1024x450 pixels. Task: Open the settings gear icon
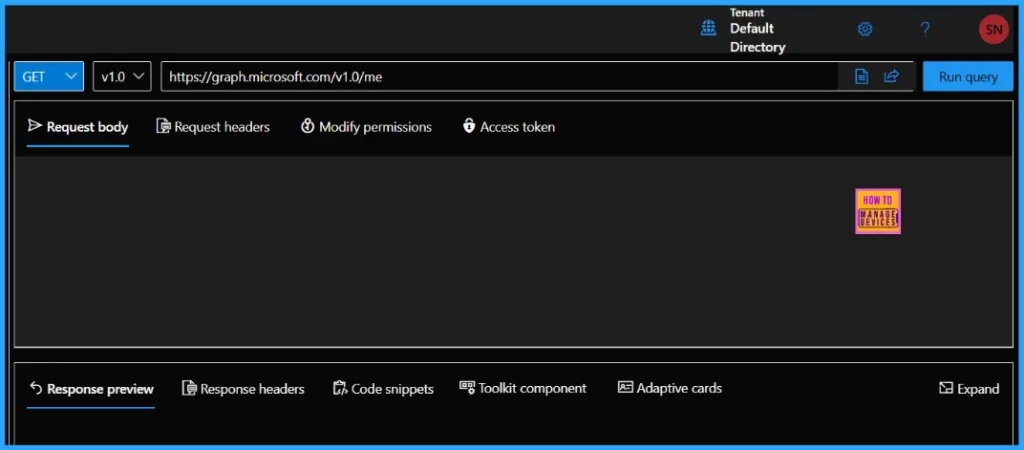point(865,29)
